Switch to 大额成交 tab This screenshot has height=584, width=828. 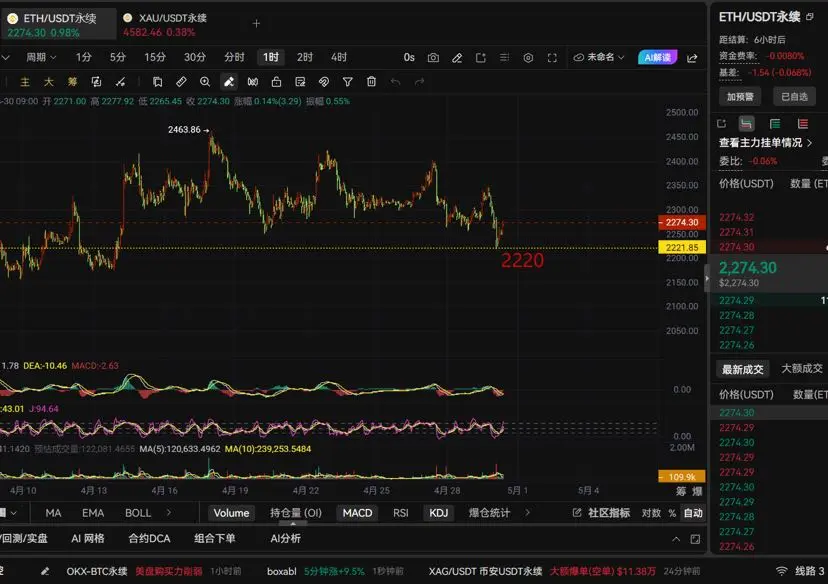pos(802,369)
